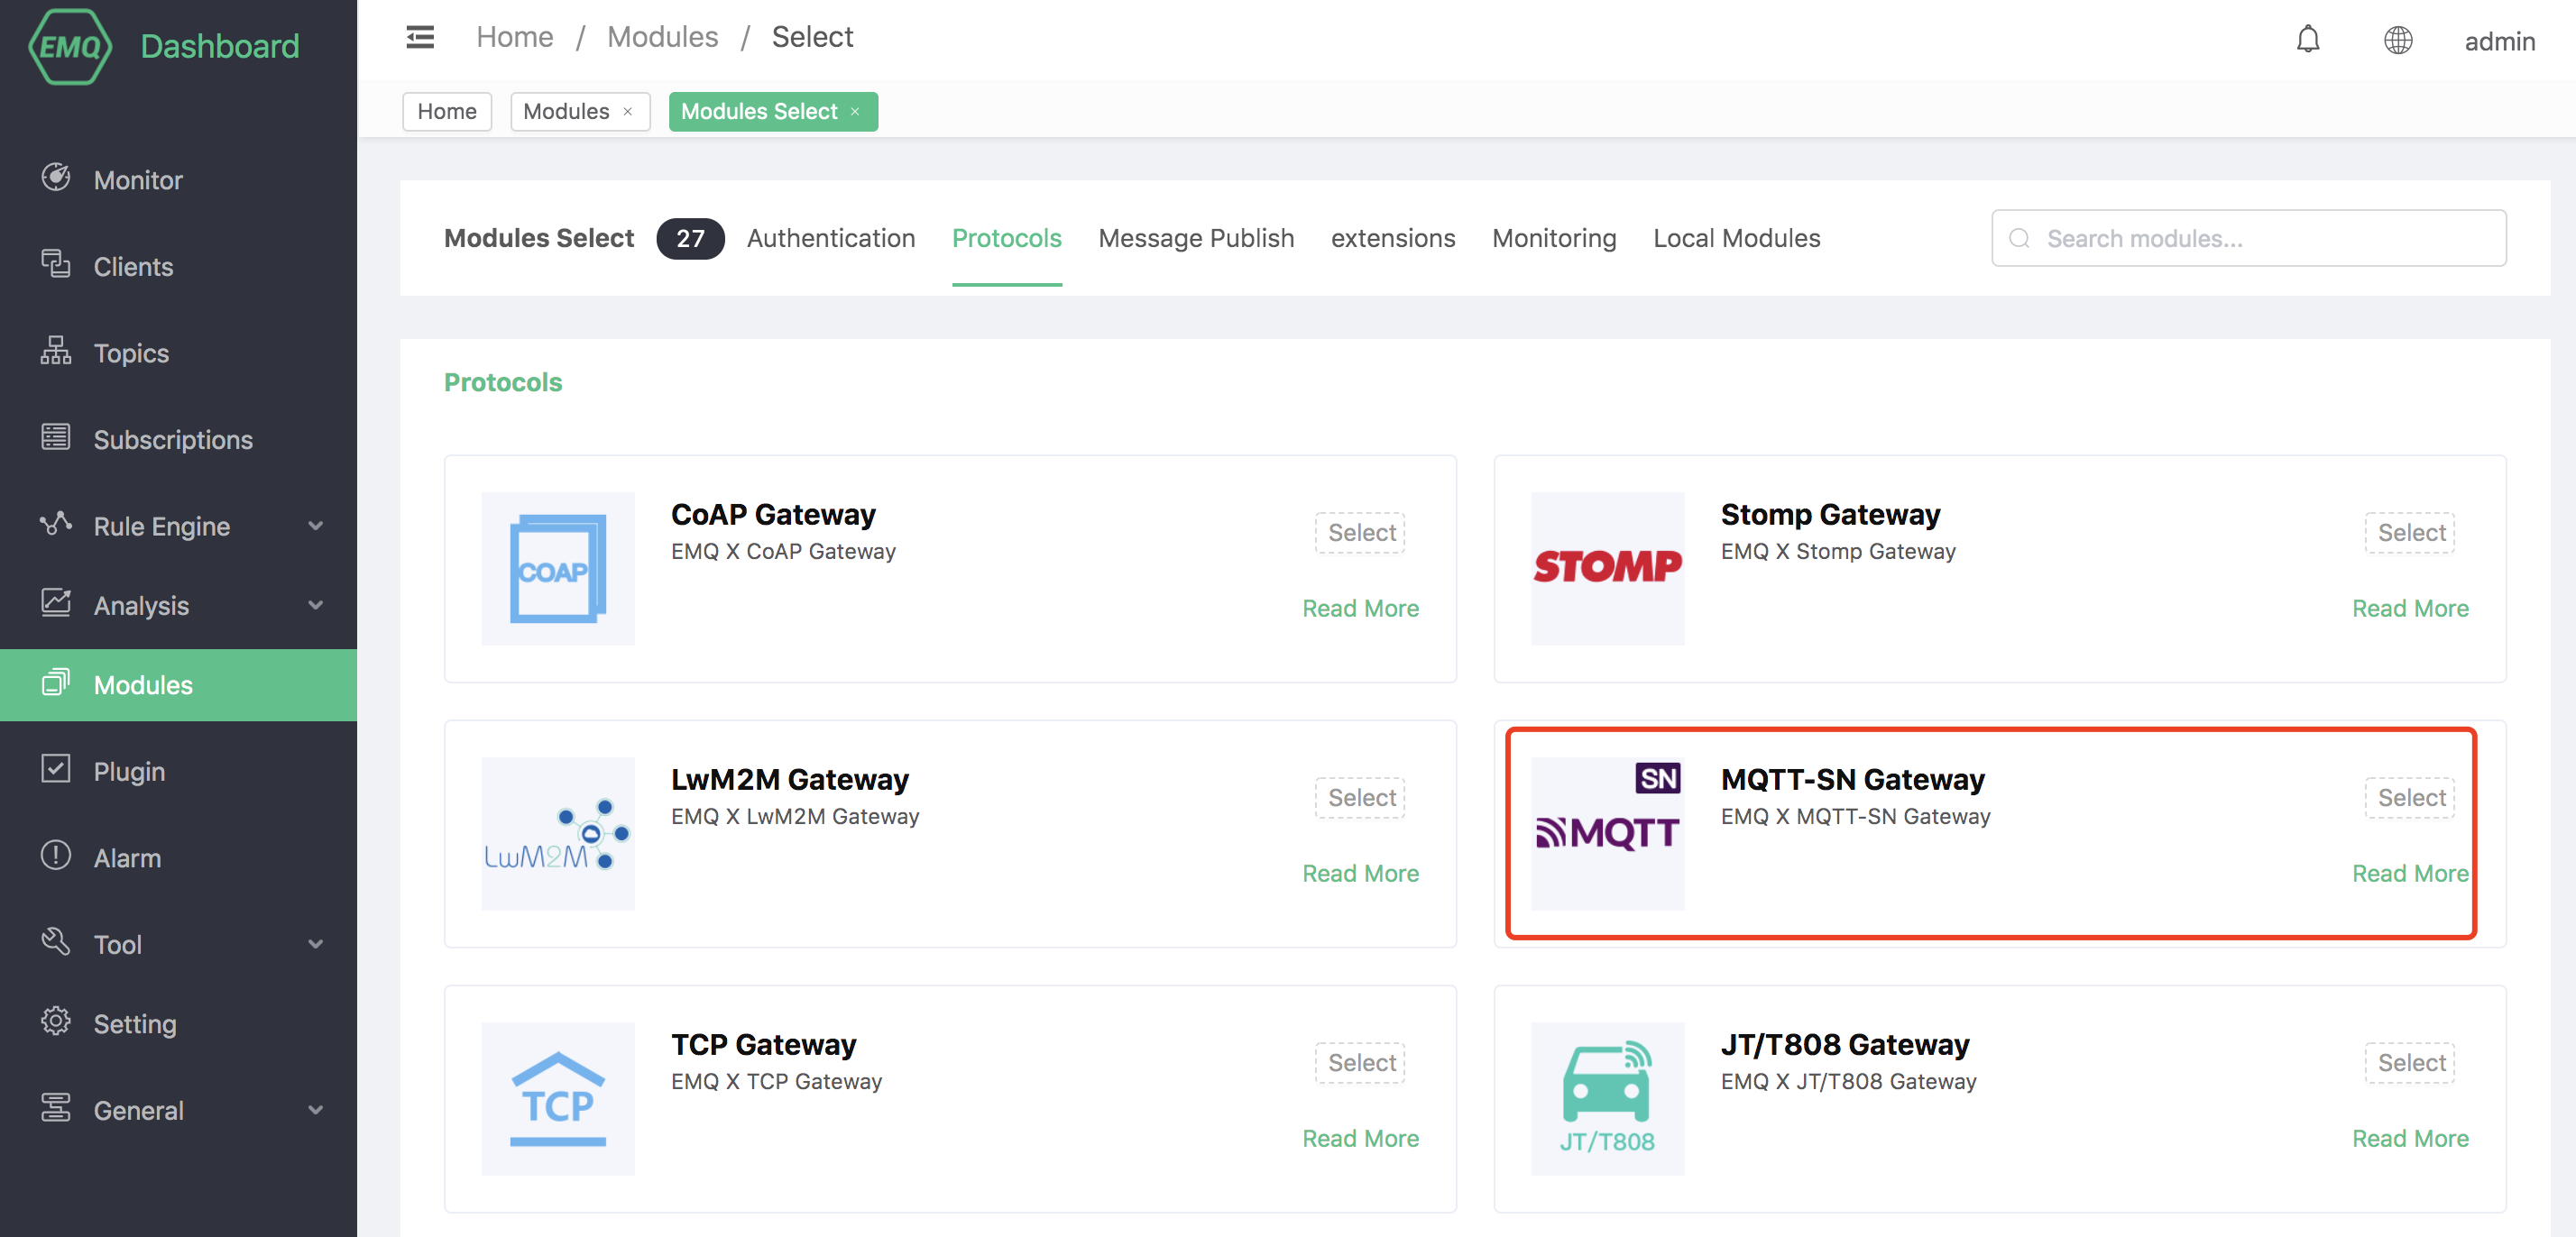Image resolution: width=2576 pixels, height=1237 pixels.
Task: Switch to the Protocols tab
Action: point(1006,238)
